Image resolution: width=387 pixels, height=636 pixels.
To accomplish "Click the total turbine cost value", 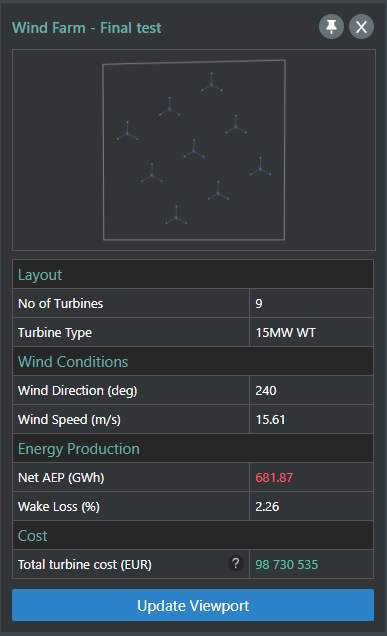I will coord(287,565).
